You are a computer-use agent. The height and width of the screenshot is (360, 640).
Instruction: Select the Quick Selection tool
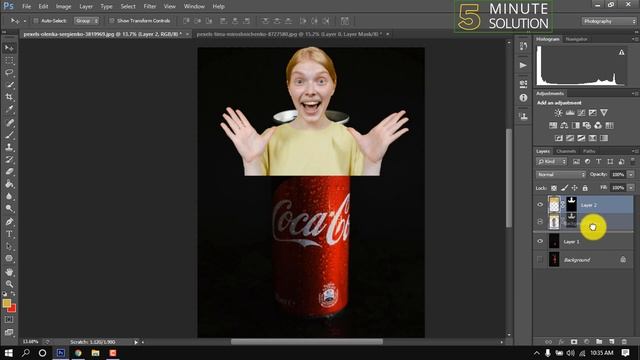click(9, 85)
